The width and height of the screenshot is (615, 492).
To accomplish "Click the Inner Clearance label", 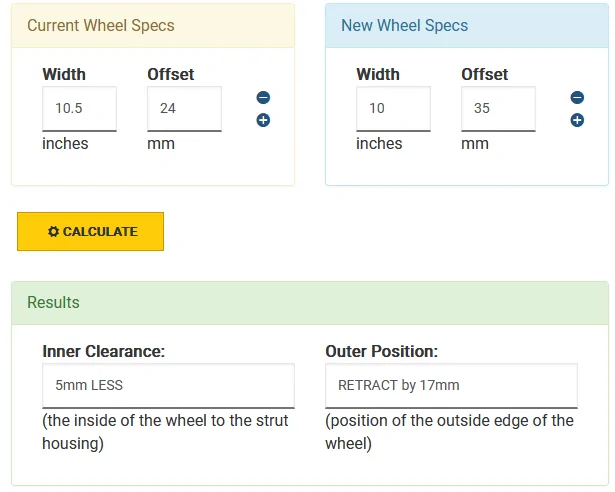I will [x=104, y=352].
